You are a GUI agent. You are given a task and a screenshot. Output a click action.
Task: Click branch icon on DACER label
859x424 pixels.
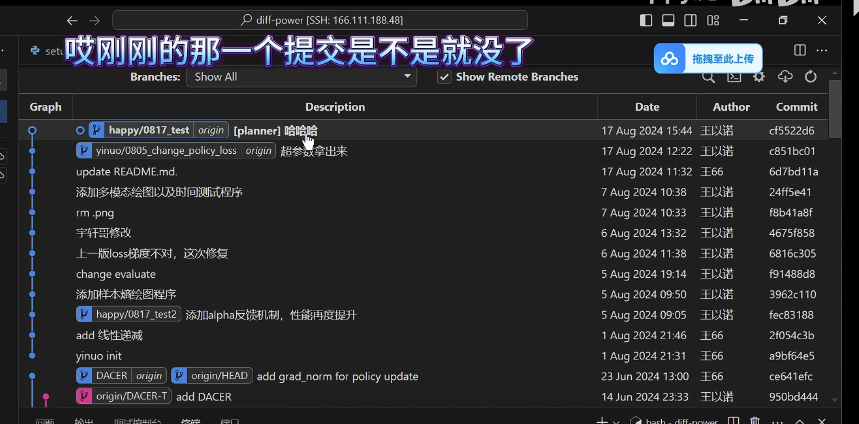[x=84, y=376]
